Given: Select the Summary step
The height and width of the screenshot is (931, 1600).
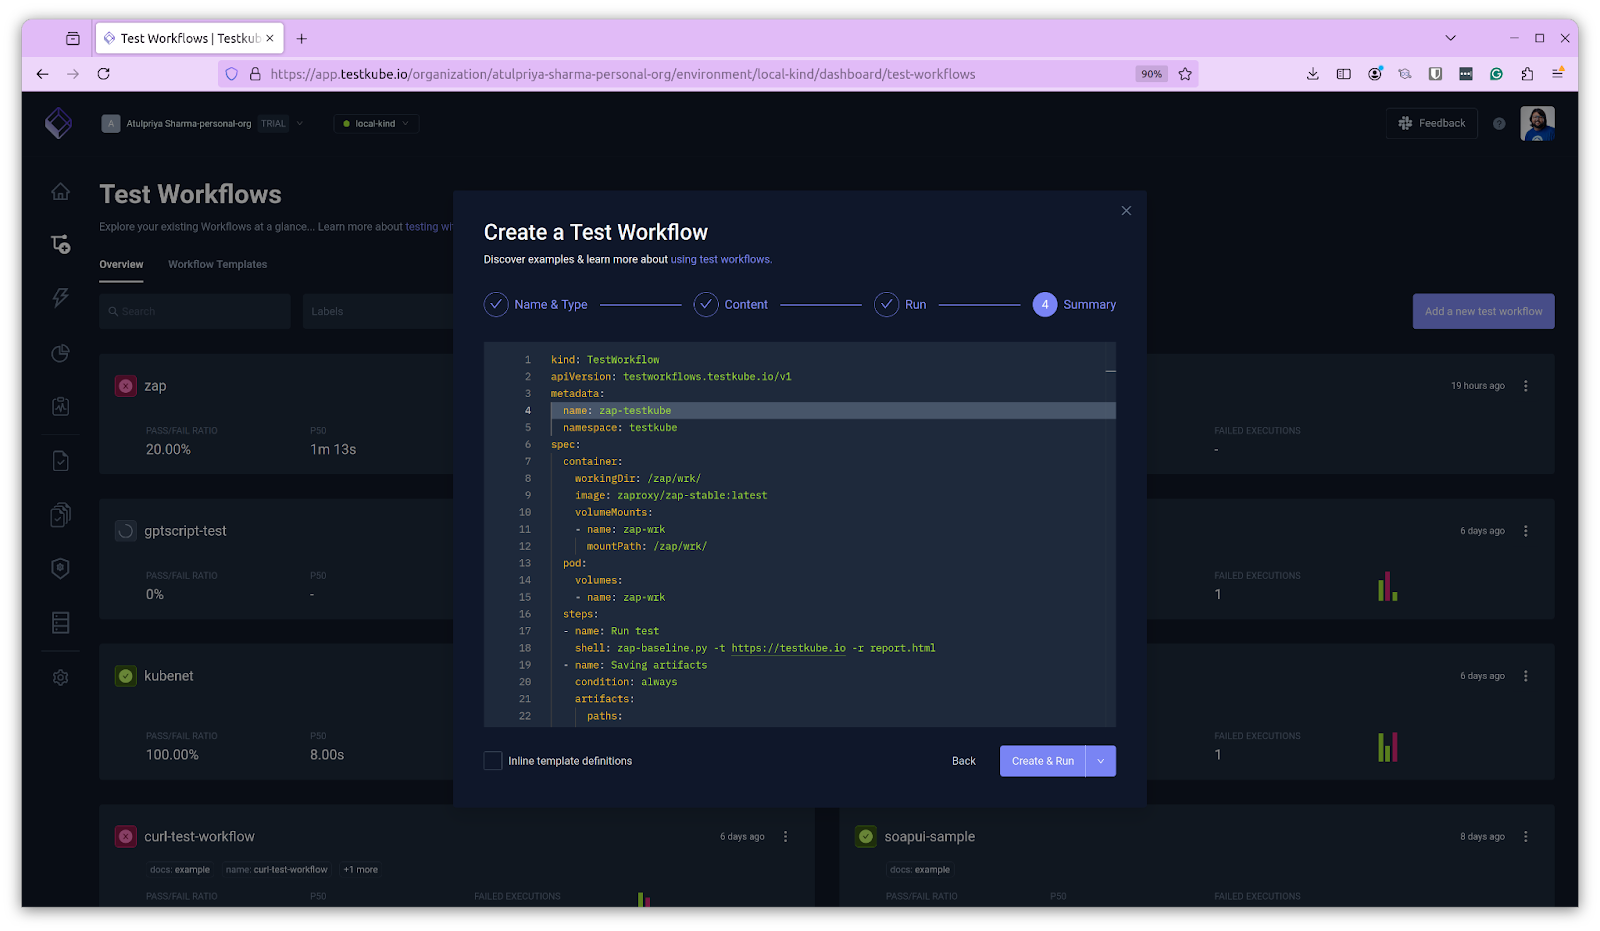Looking at the screenshot, I should tap(1074, 305).
